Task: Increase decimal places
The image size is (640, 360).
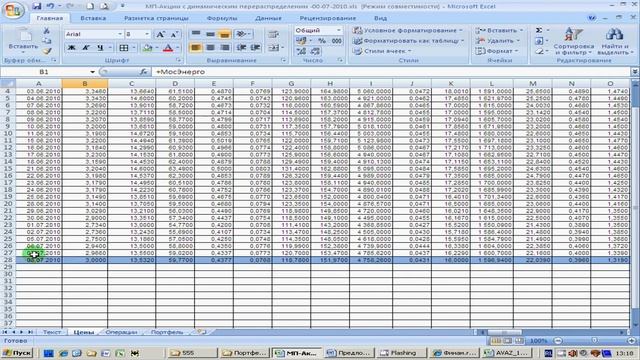Action: (x=301, y=51)
